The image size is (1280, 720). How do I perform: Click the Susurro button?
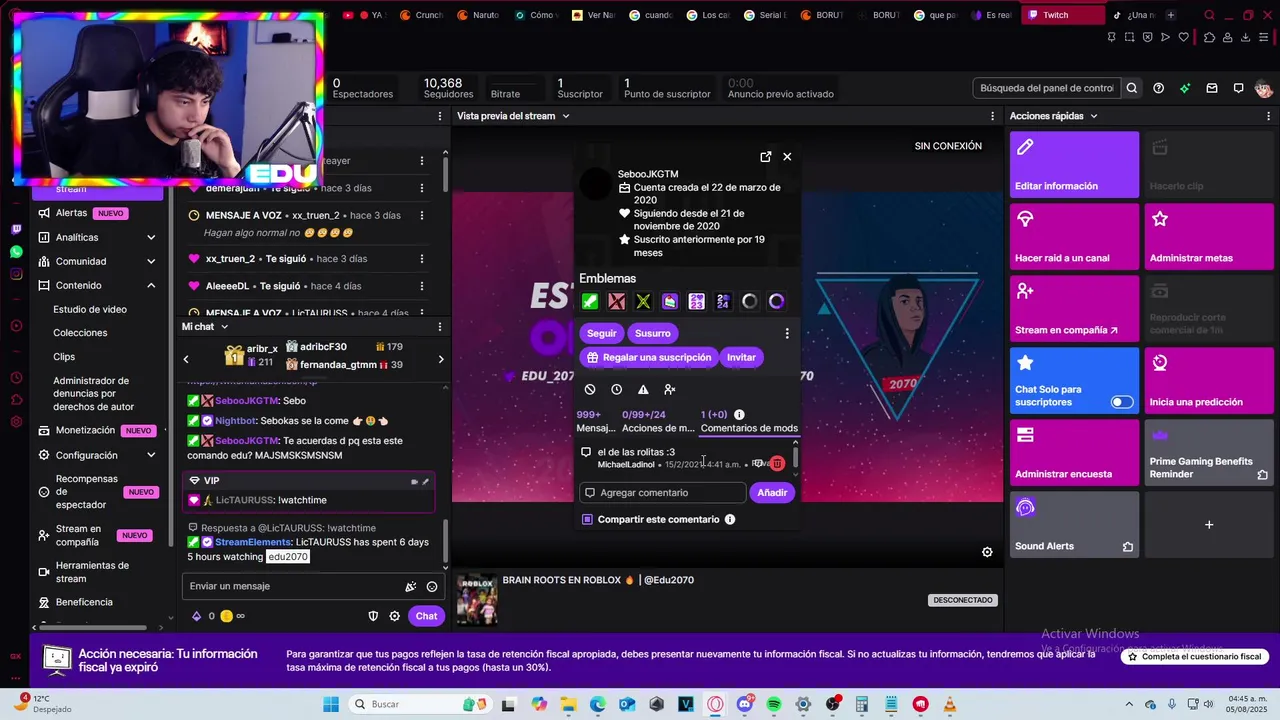pyautogui.click(x=653, y=333)
